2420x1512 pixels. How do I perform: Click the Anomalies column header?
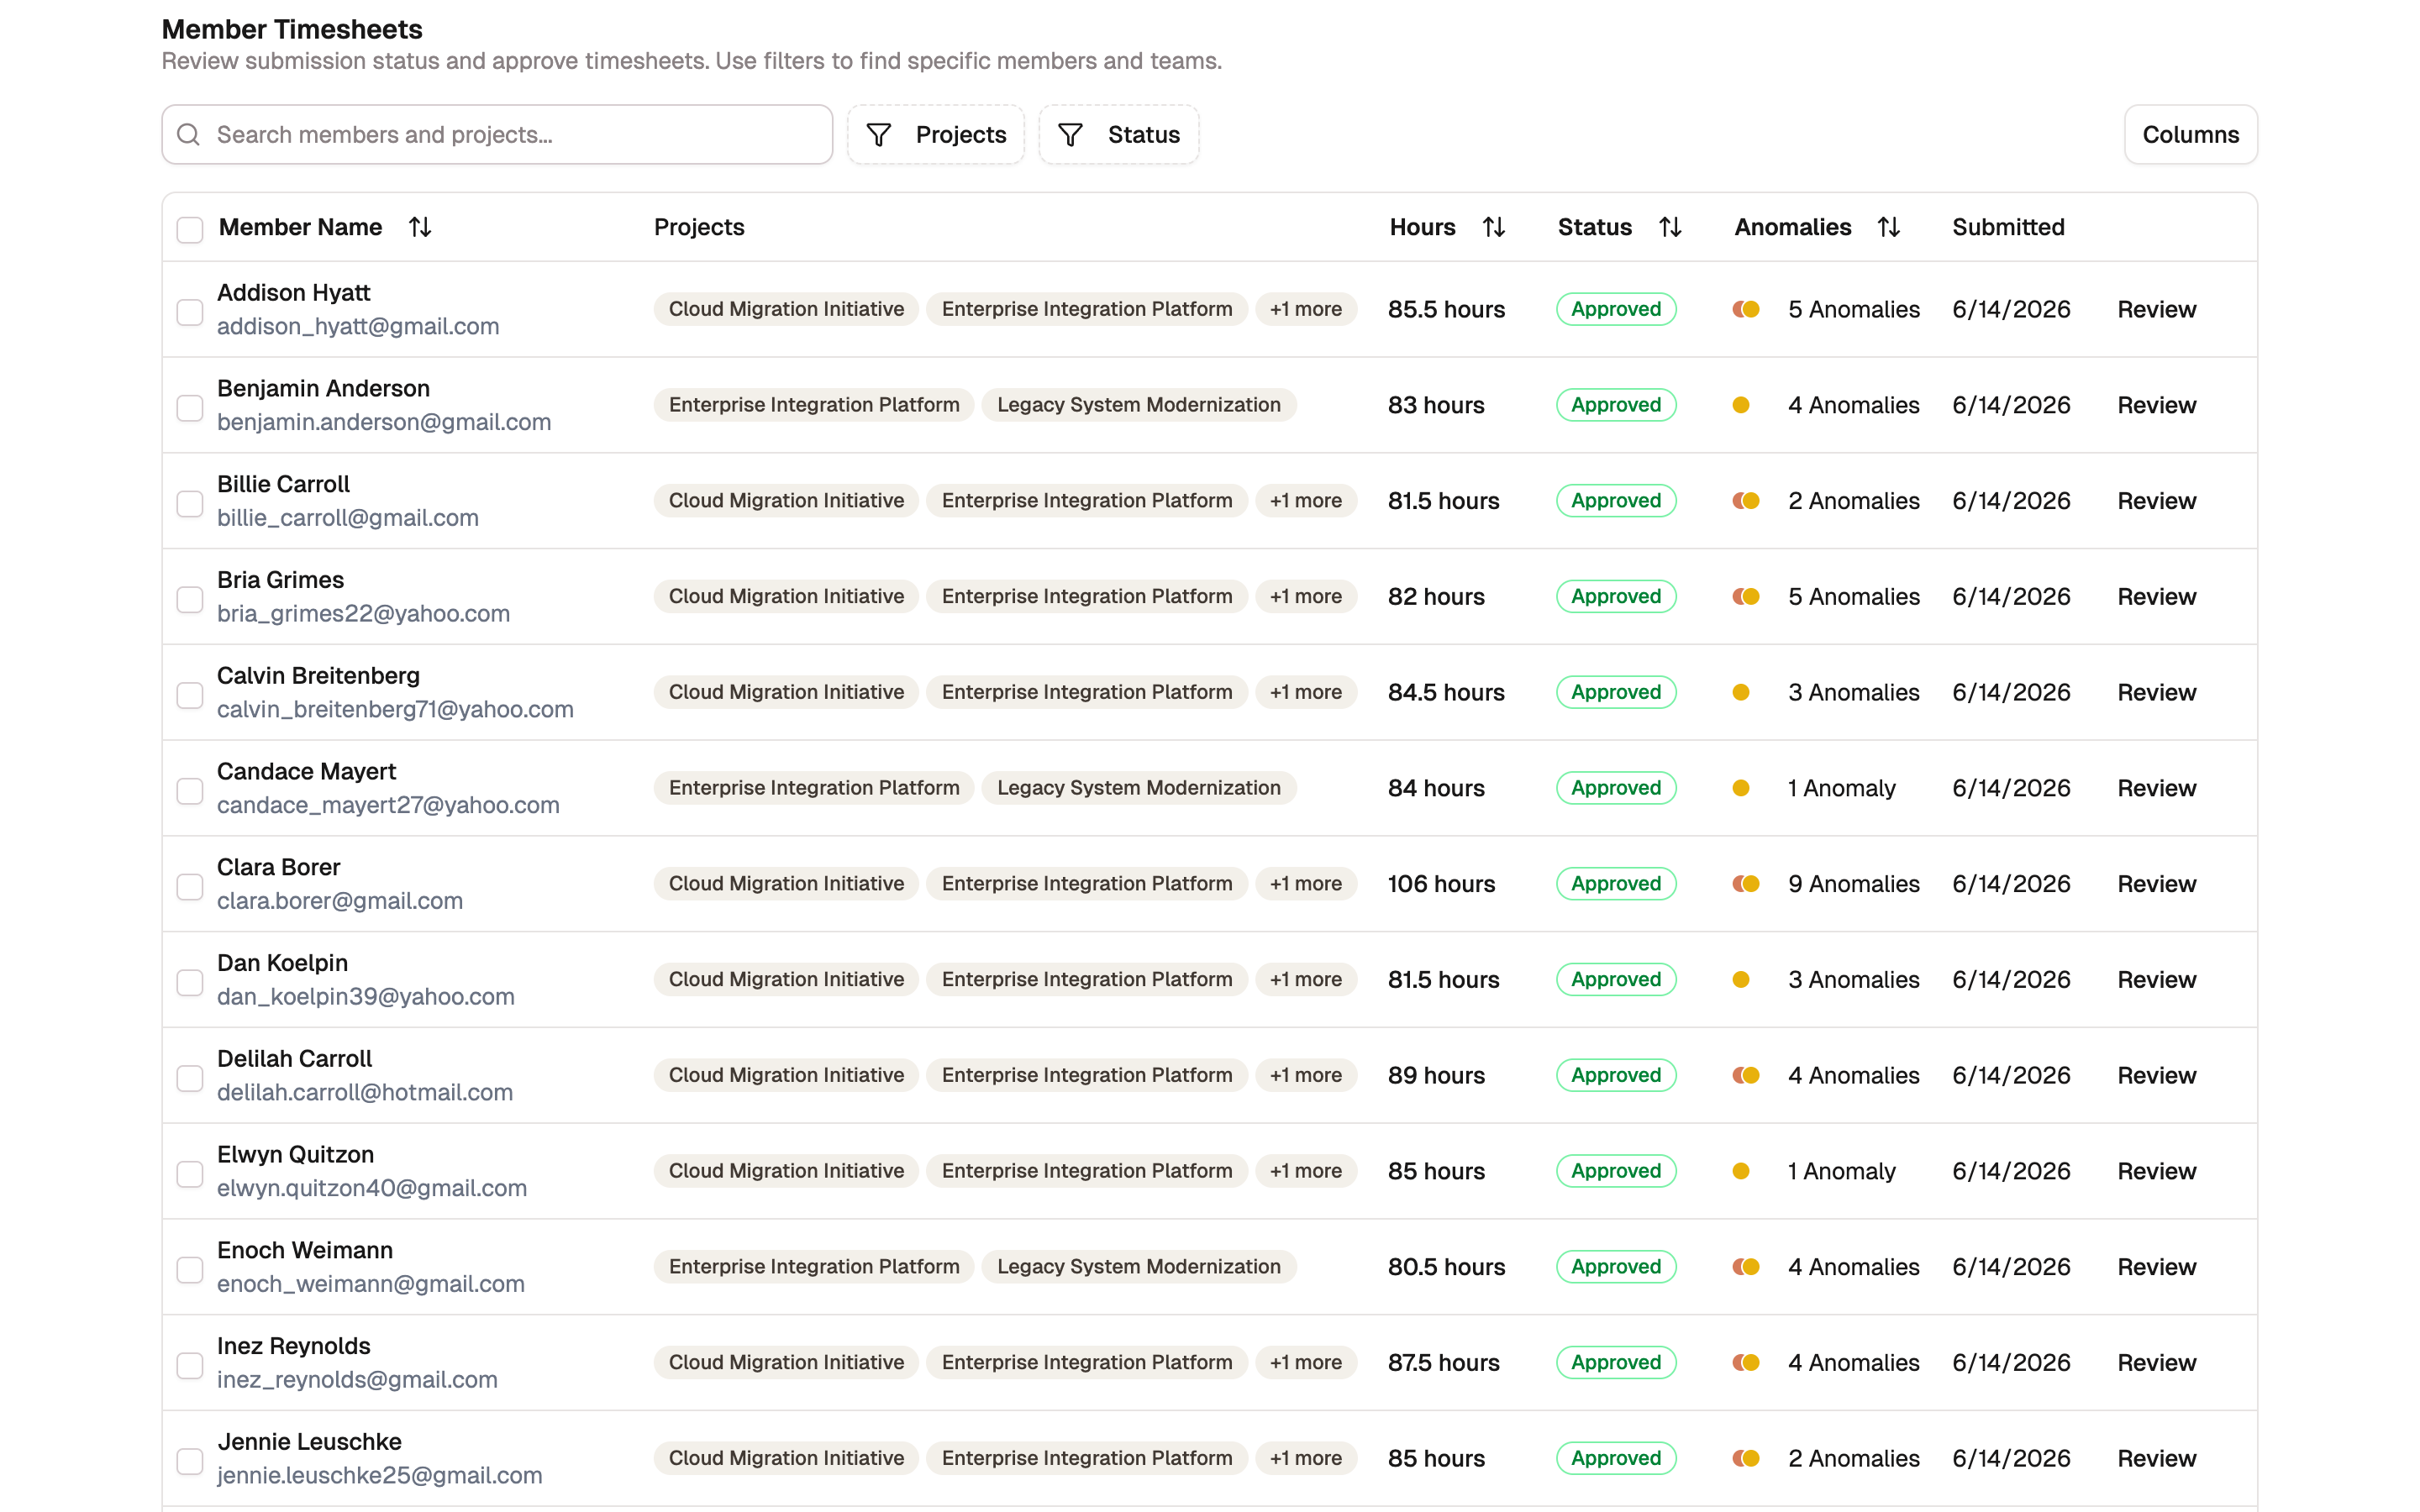pos(1792,227)
